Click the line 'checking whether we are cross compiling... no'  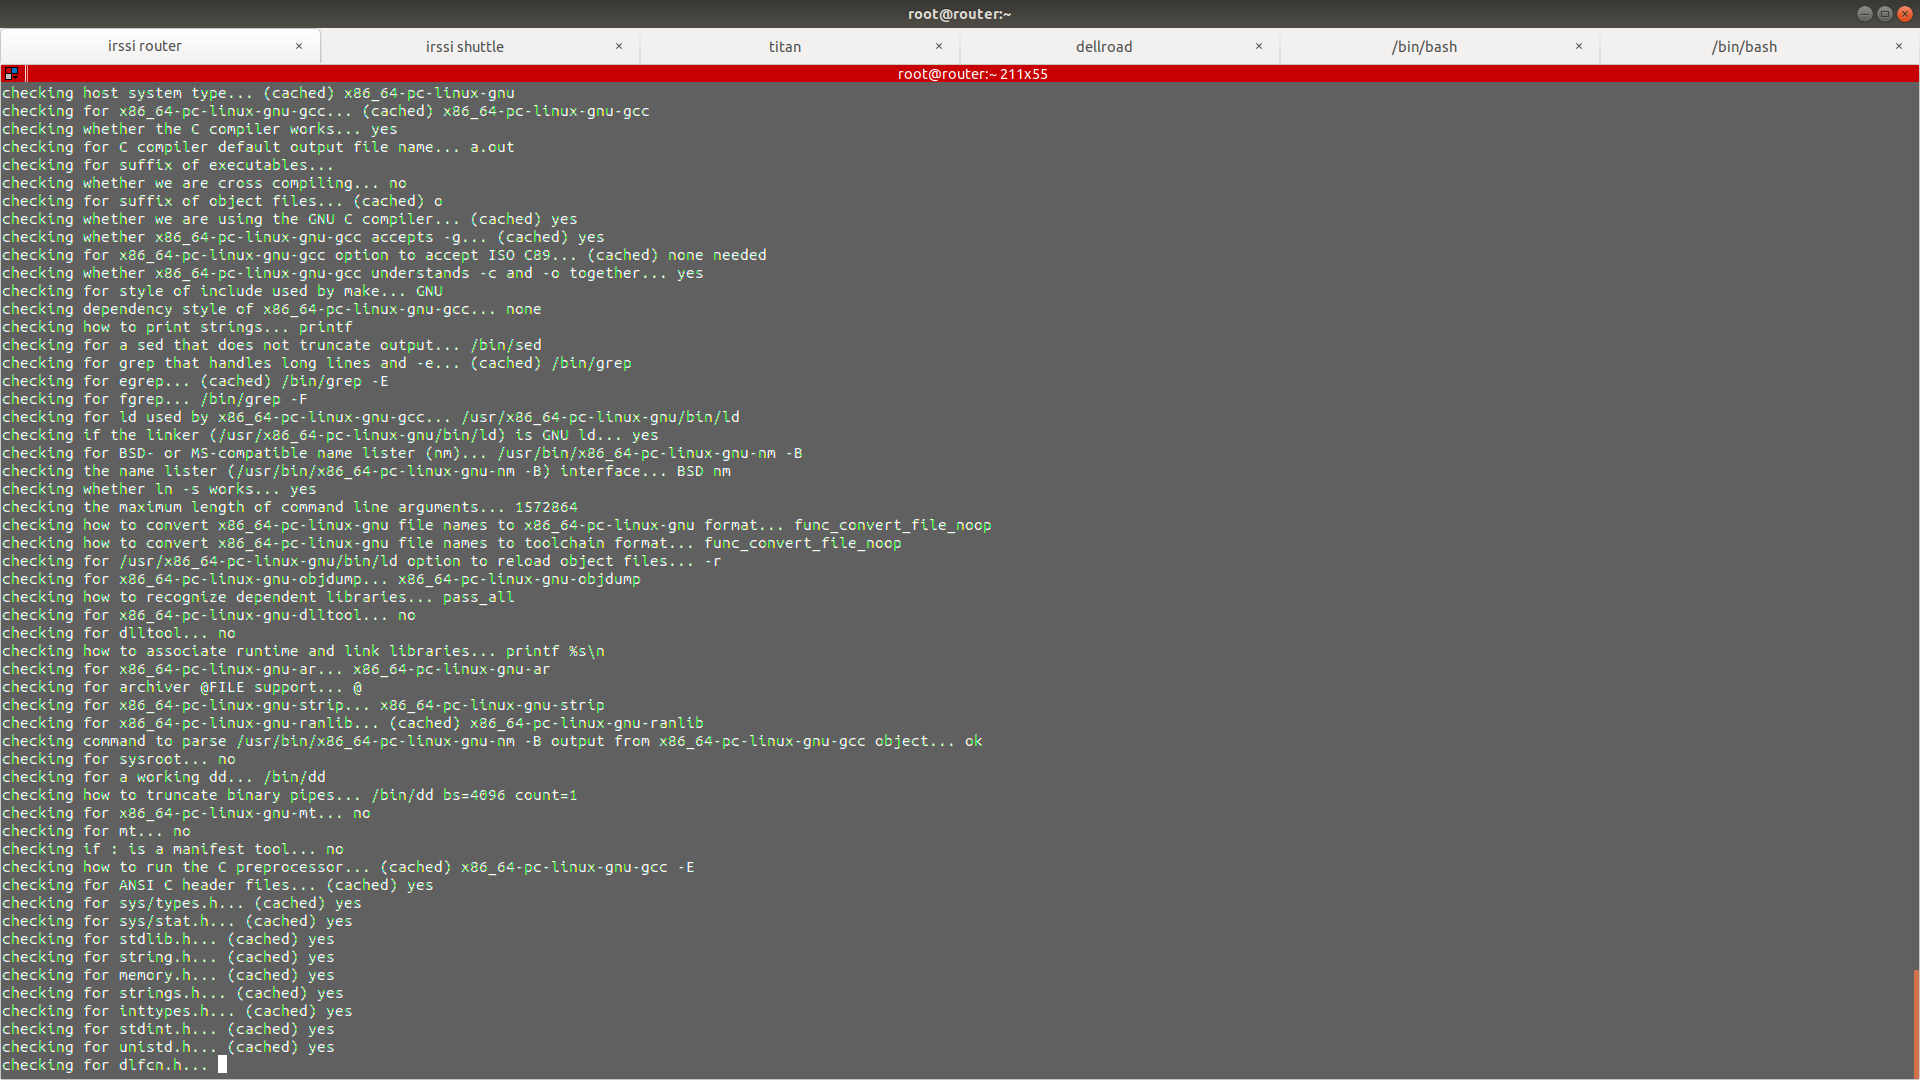(x=204, y=183)
